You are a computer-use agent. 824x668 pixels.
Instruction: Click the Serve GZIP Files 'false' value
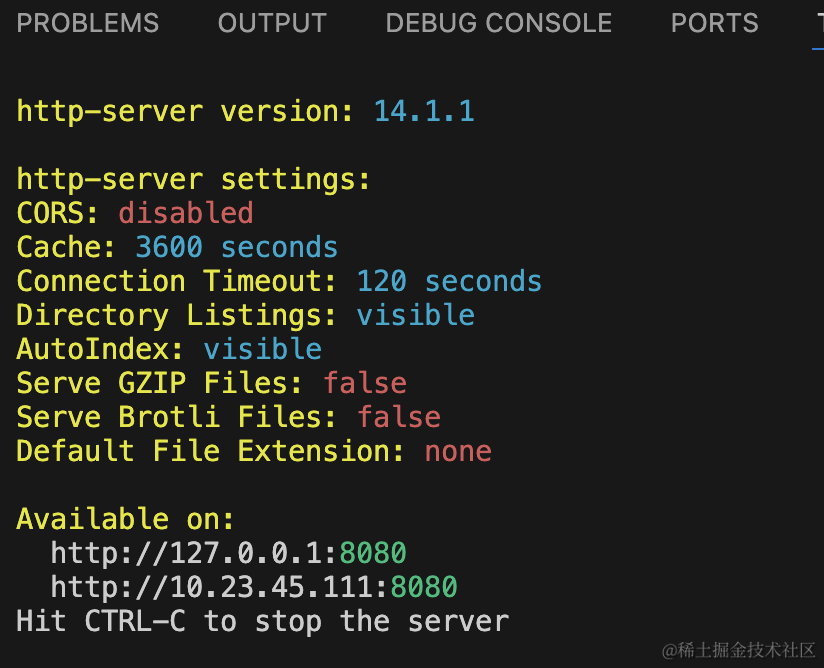coord(365,383)
